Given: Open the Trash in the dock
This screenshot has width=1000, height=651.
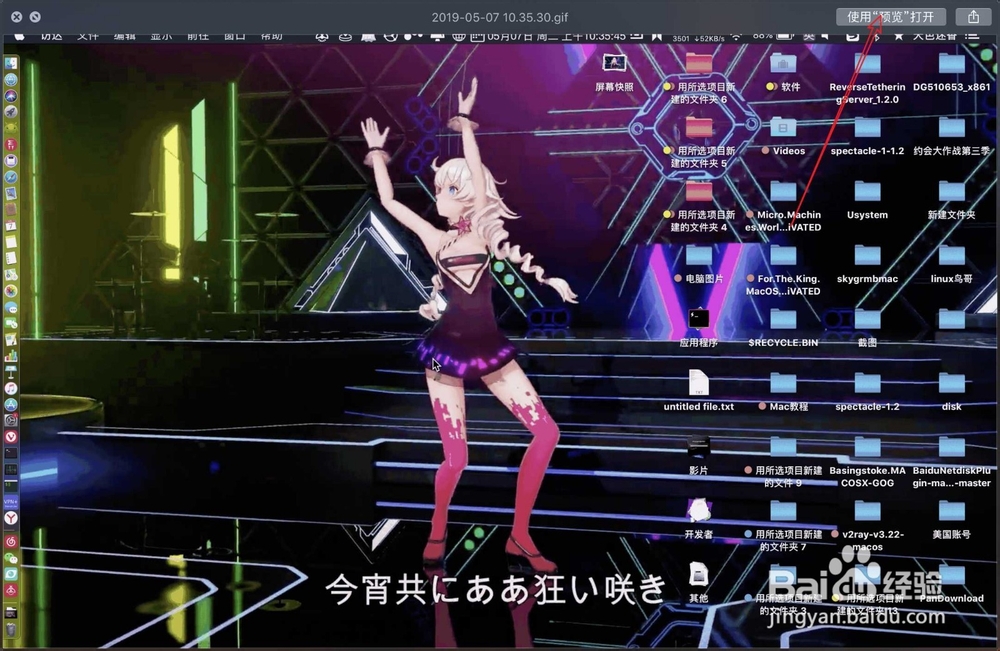Looking at the screenshot, I should click(11, 630).
